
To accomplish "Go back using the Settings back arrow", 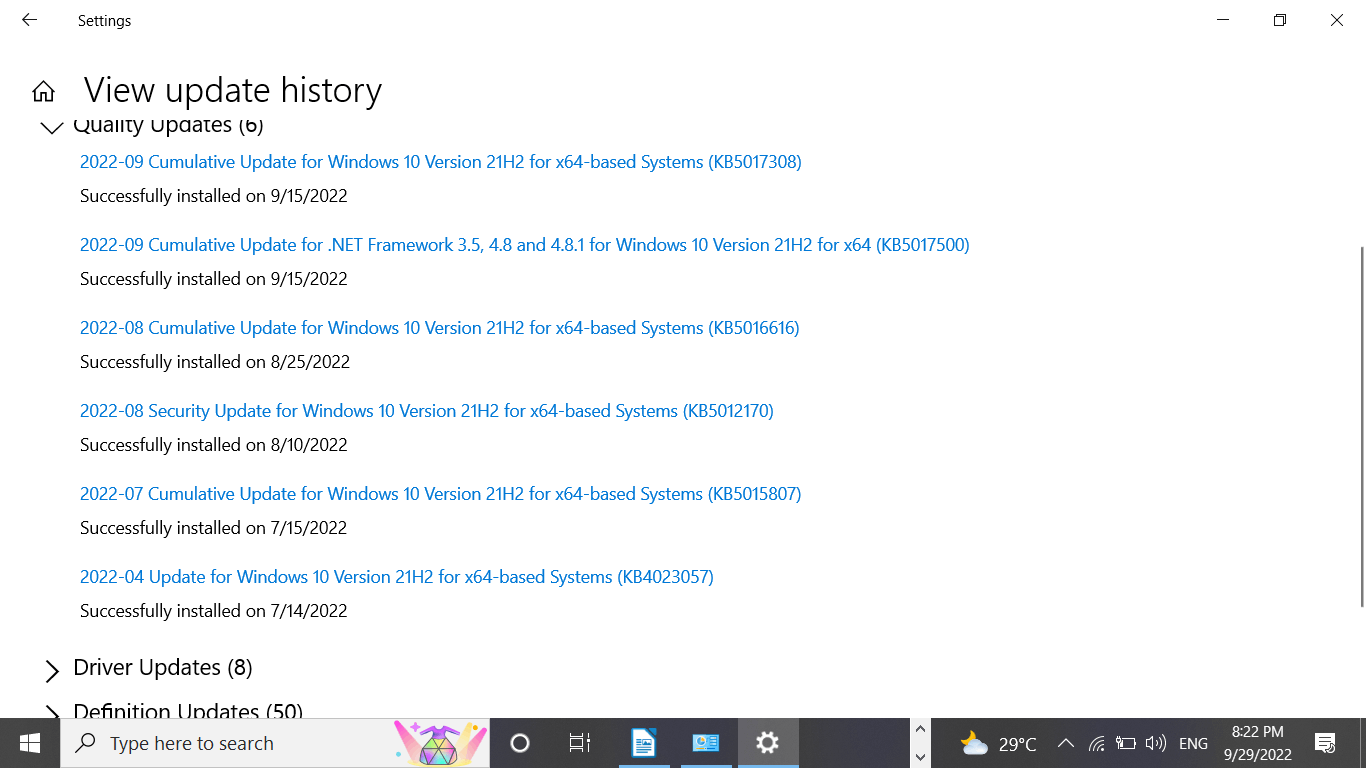I will [x=29, y=20].
